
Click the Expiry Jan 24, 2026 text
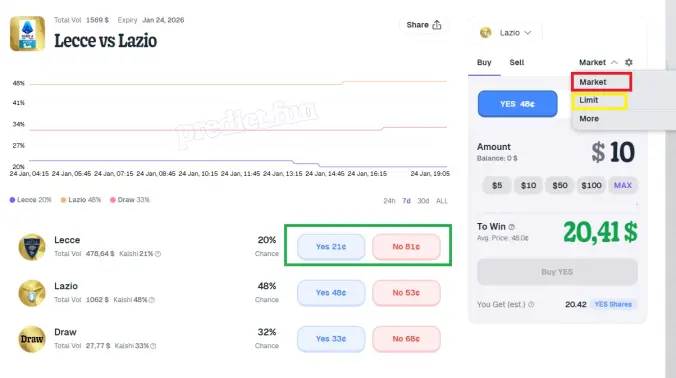(151, 20)
